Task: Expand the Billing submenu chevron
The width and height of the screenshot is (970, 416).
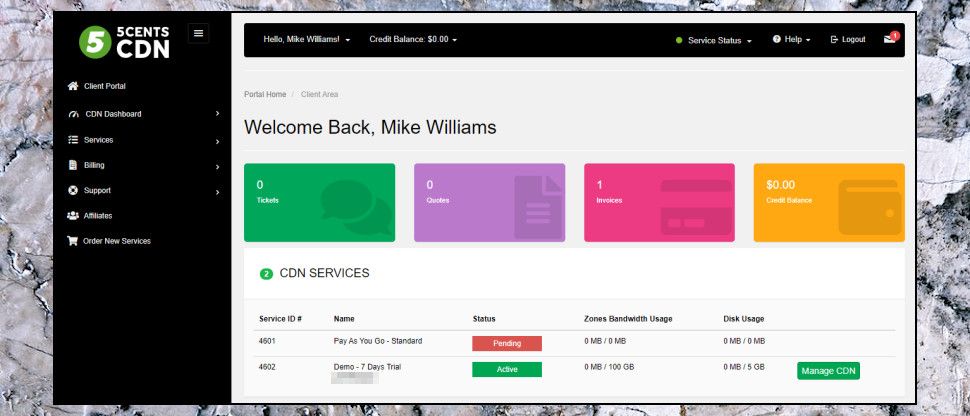Action: (x=218, y=167)
